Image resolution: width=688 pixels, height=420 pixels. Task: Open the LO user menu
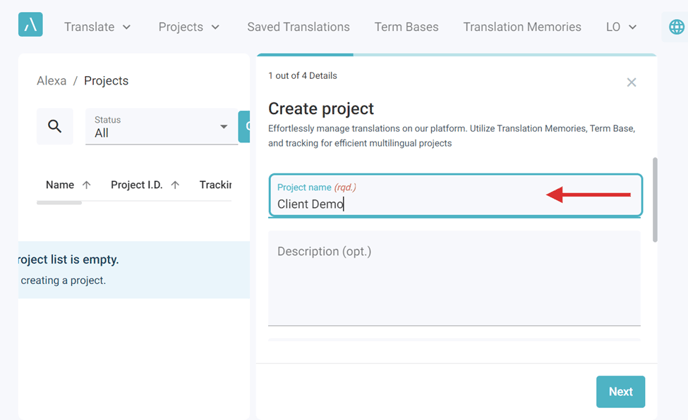621,27
